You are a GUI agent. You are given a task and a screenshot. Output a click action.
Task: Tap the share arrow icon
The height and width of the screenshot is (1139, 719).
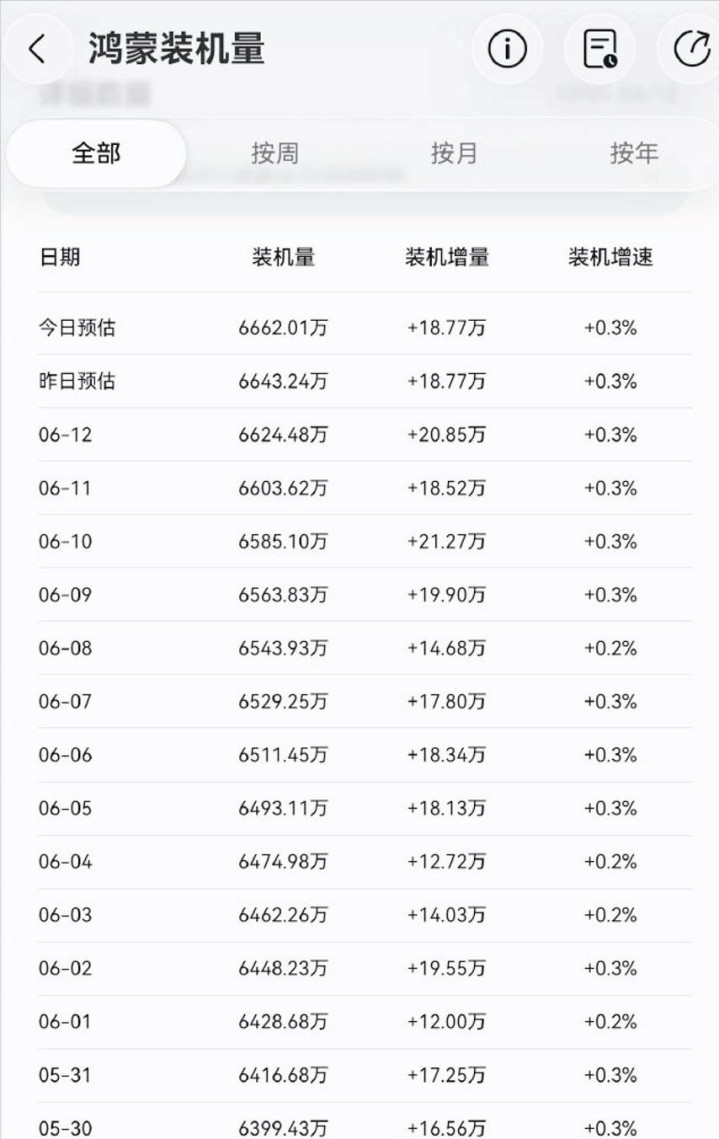pyautogui.click(x=691, y=49)
